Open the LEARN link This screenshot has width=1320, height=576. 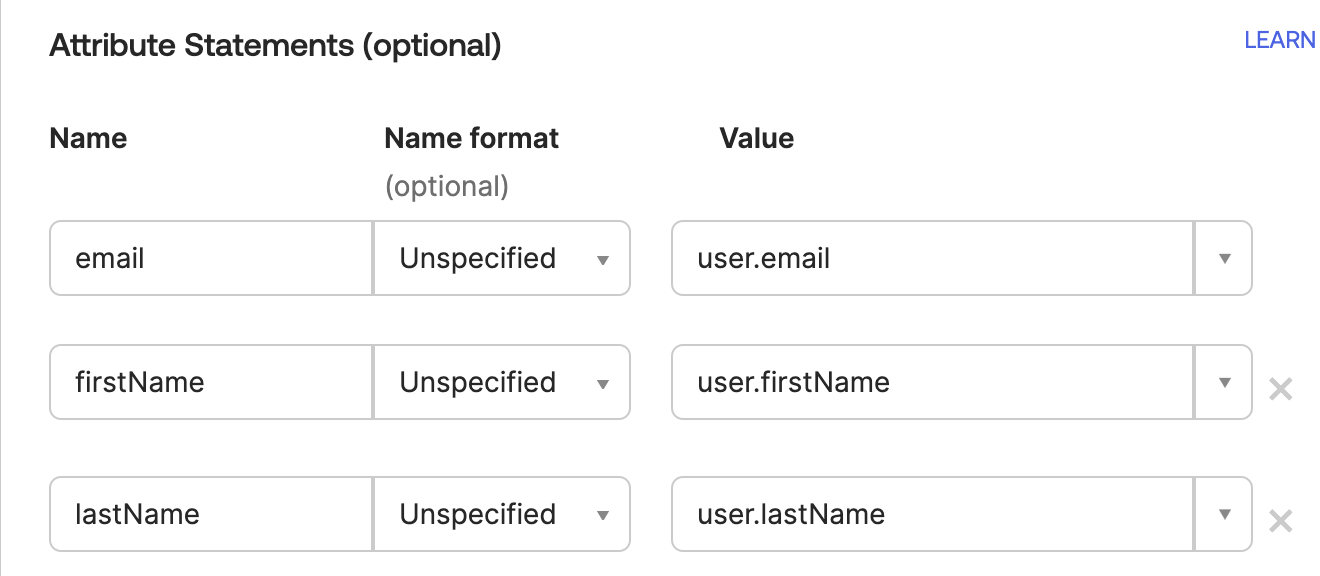1279,40
